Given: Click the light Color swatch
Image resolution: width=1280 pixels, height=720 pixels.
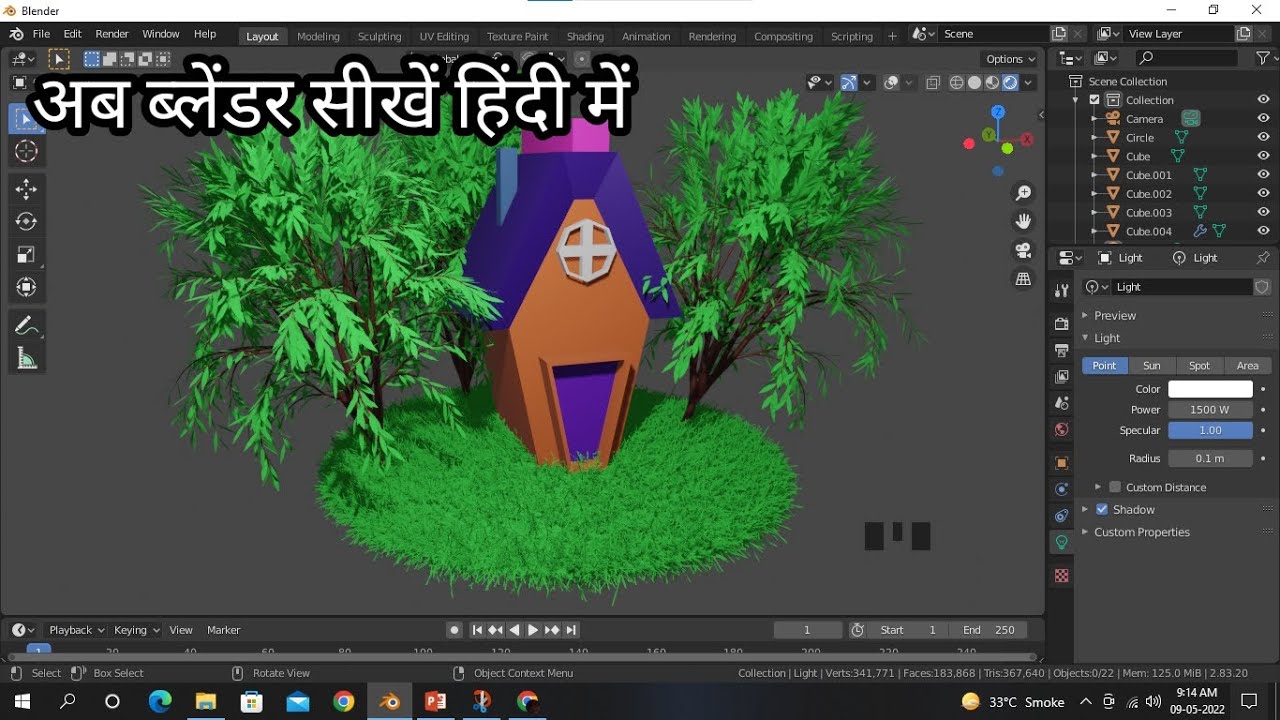Looking at the screenshot, I should coord(1210,389).
